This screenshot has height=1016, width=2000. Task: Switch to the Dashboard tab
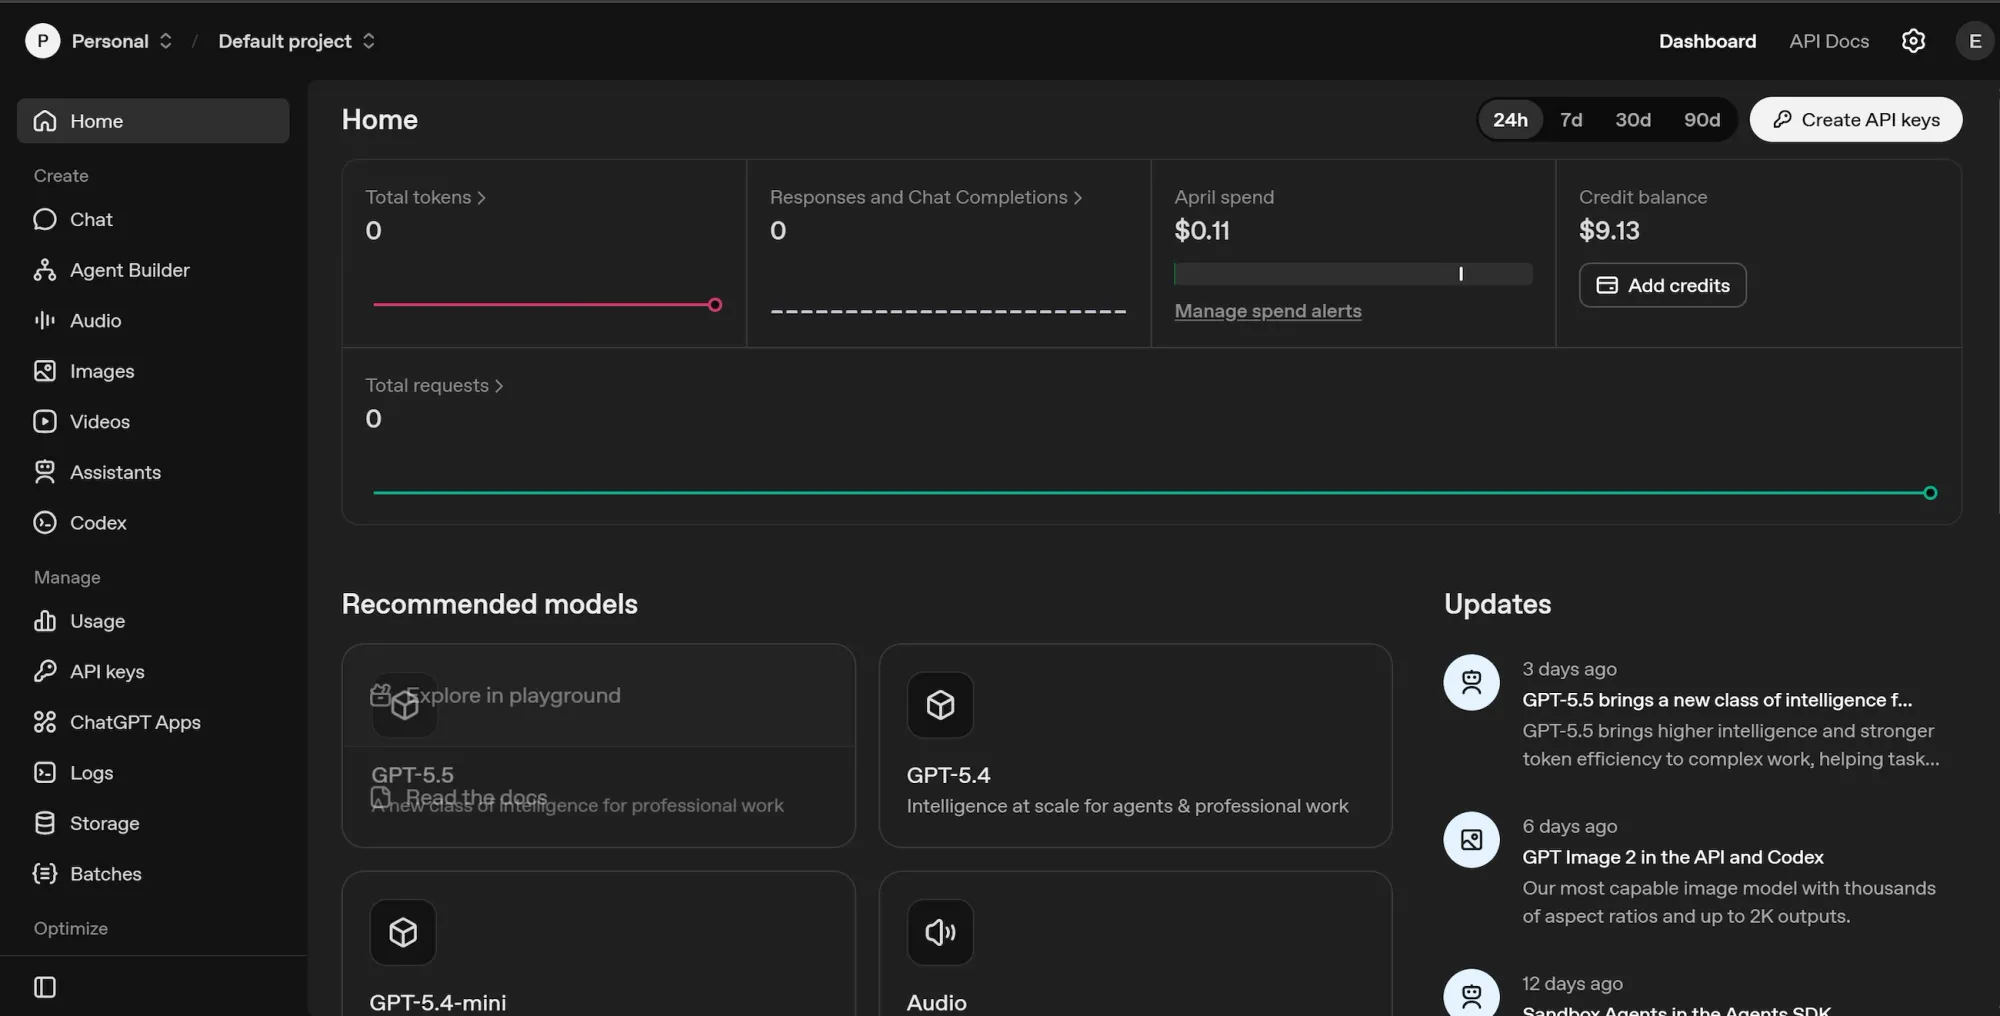click(x=1707, y=41)
